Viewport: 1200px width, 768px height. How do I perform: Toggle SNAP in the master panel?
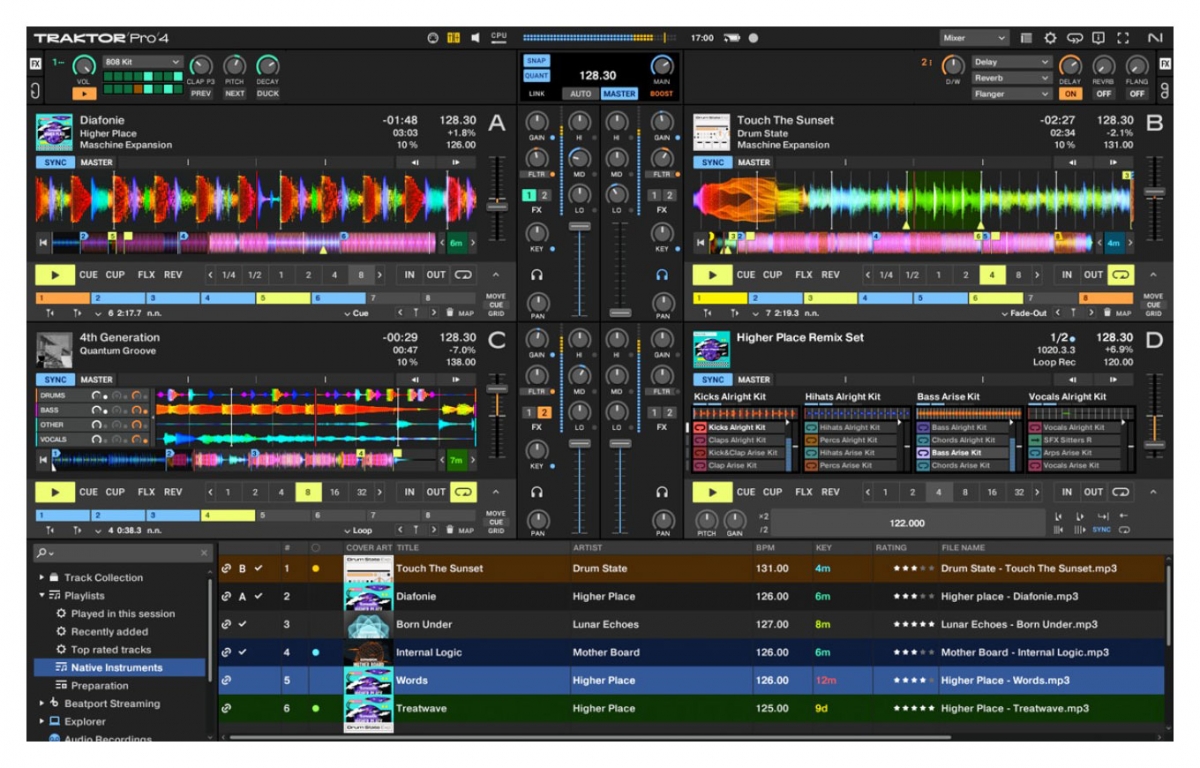(536, 61)
